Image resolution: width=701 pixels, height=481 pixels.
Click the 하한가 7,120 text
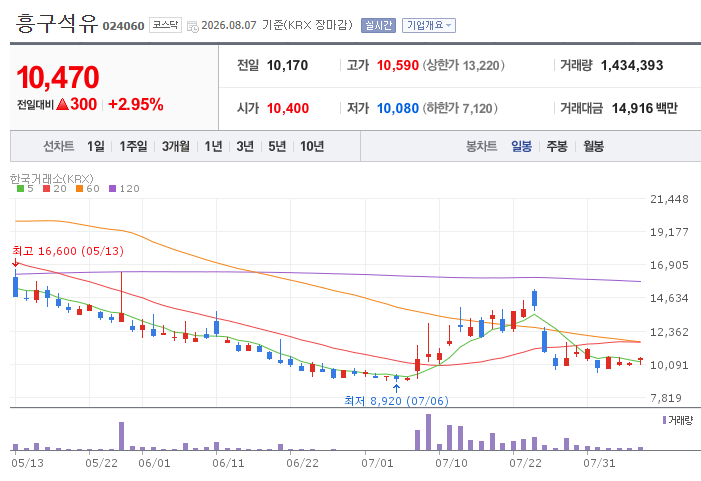pyautogui.click(x=460, y=108)
